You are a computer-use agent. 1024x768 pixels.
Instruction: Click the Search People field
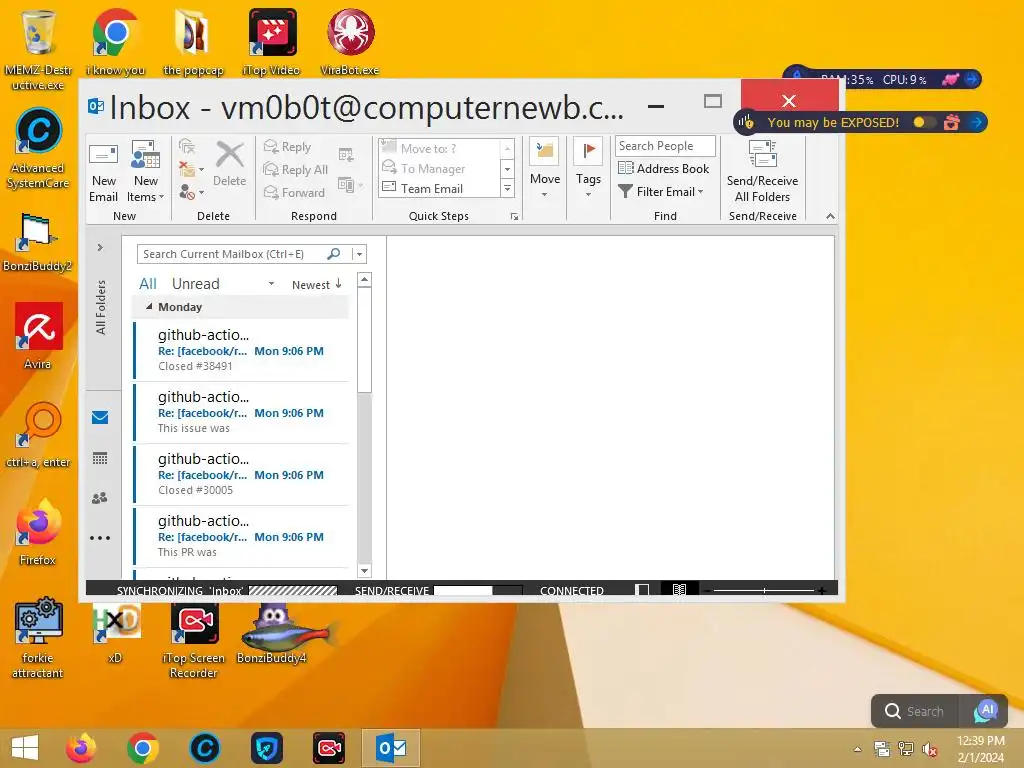point(665,146)
